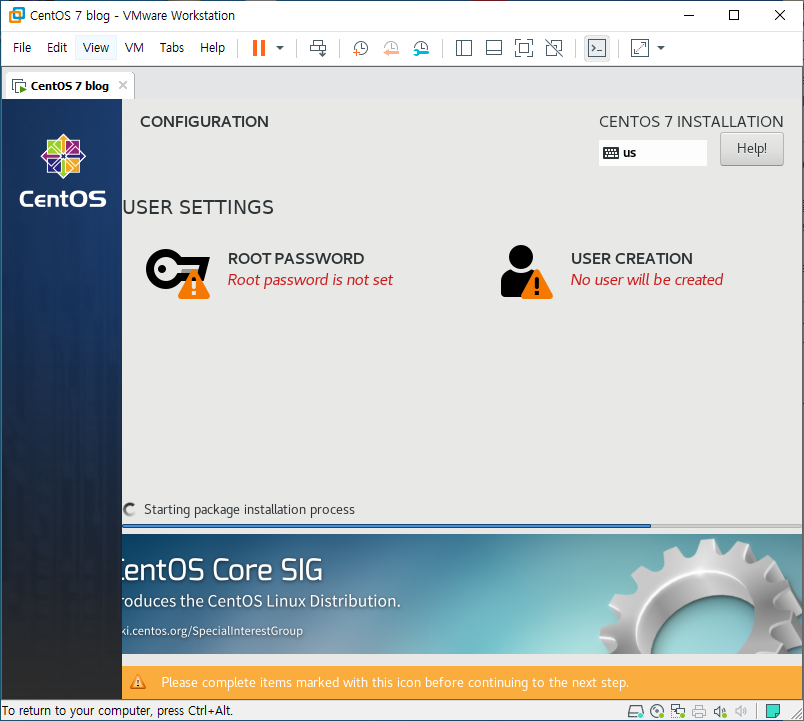804x721 pixels.
Task: Select the CentOS 7 blog tab
Action: 70,86
